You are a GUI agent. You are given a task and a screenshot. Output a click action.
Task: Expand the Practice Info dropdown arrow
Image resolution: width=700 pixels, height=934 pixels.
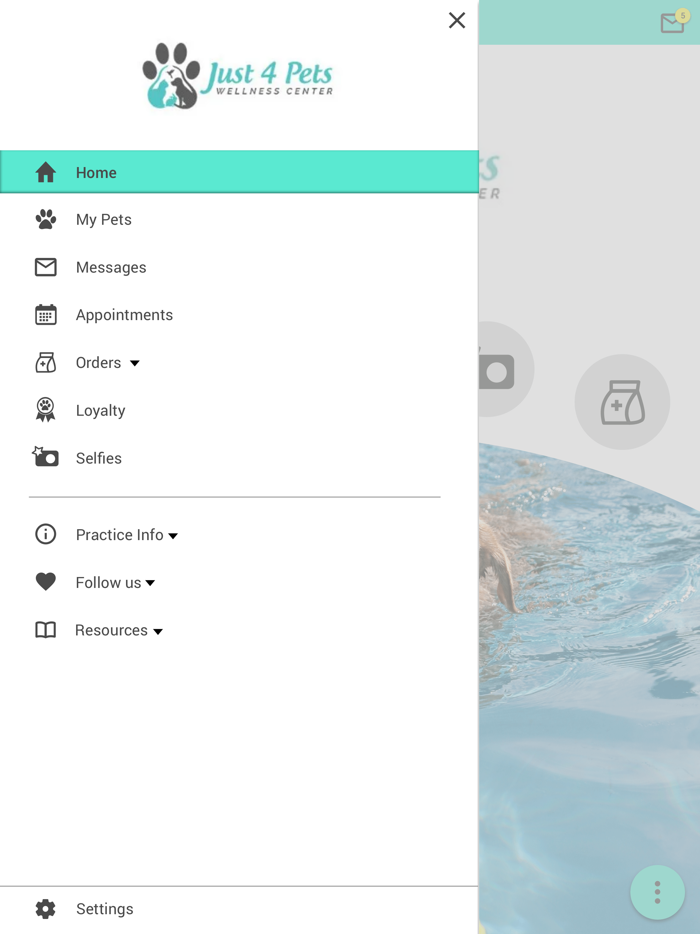[173, 536]
